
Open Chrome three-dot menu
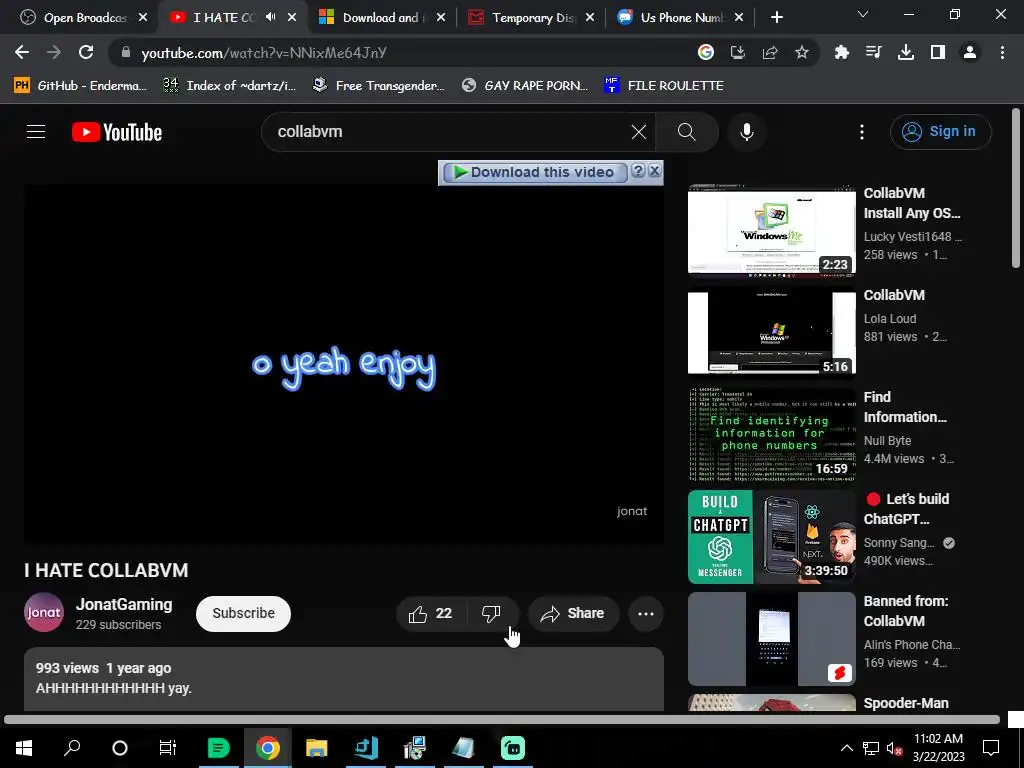click(x=1002, y=52)
